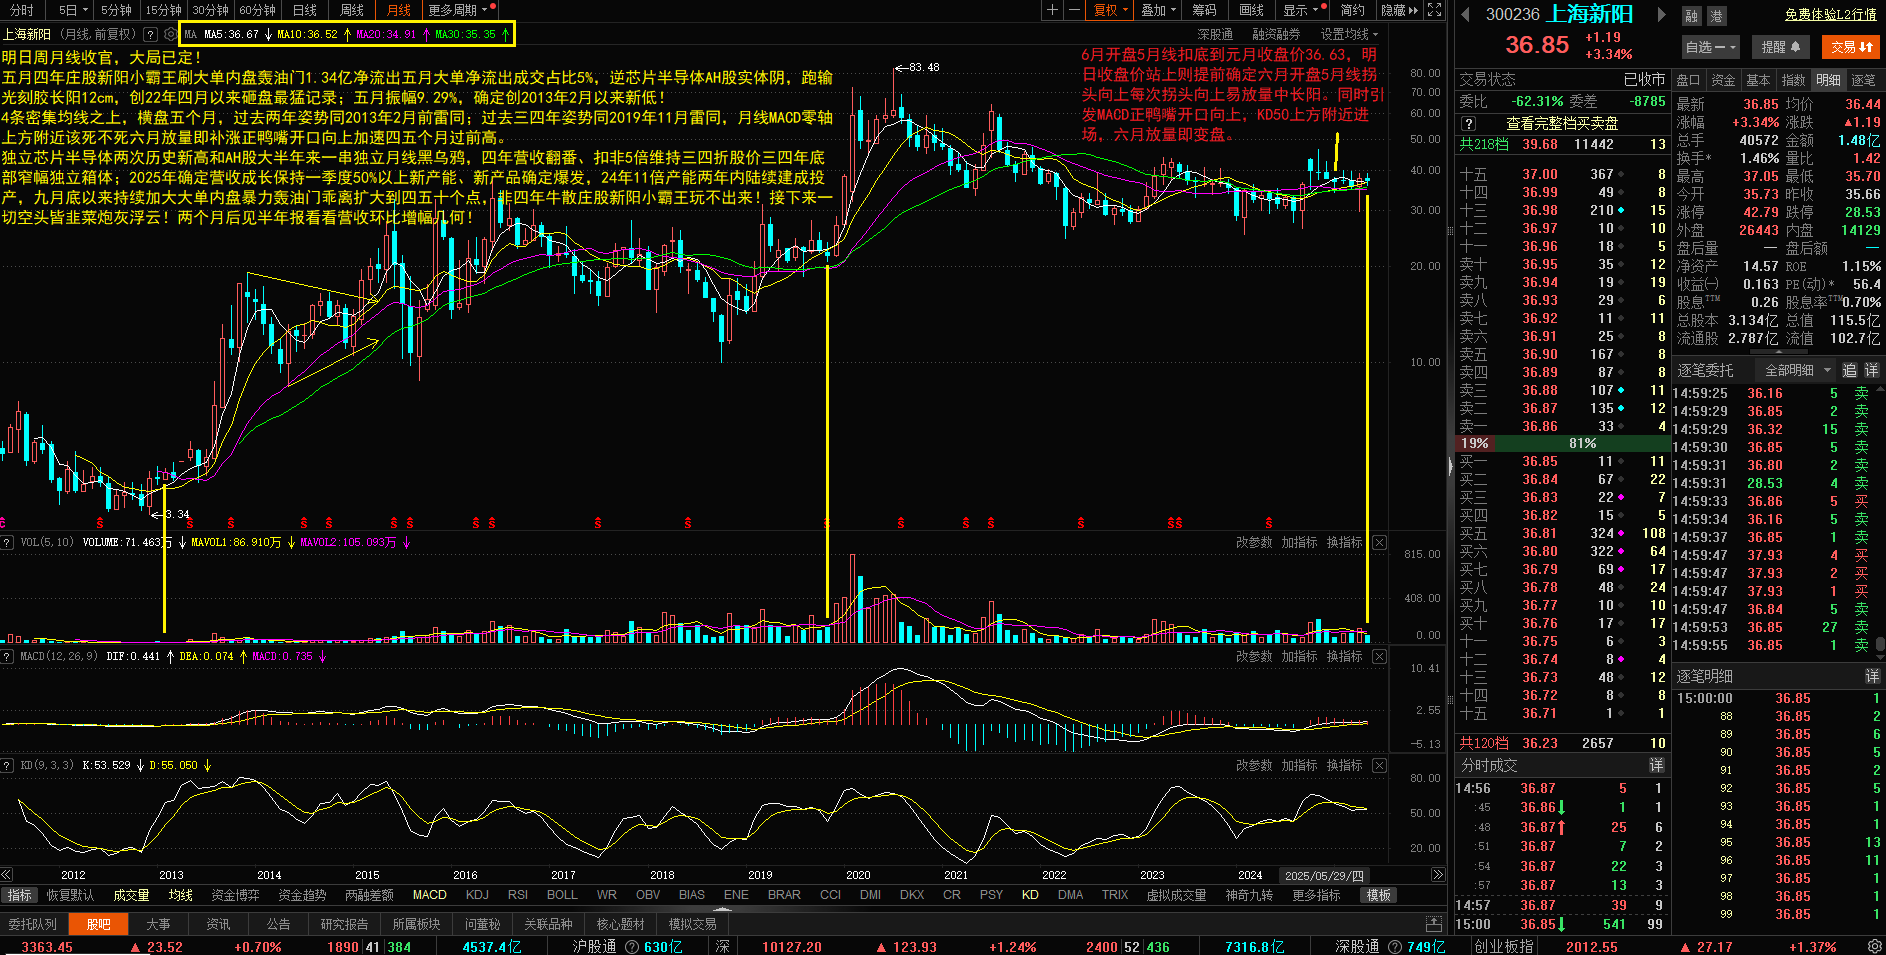1886x955 pixels.
Task: Click order book help question icon
Action: pos(1468,124)
